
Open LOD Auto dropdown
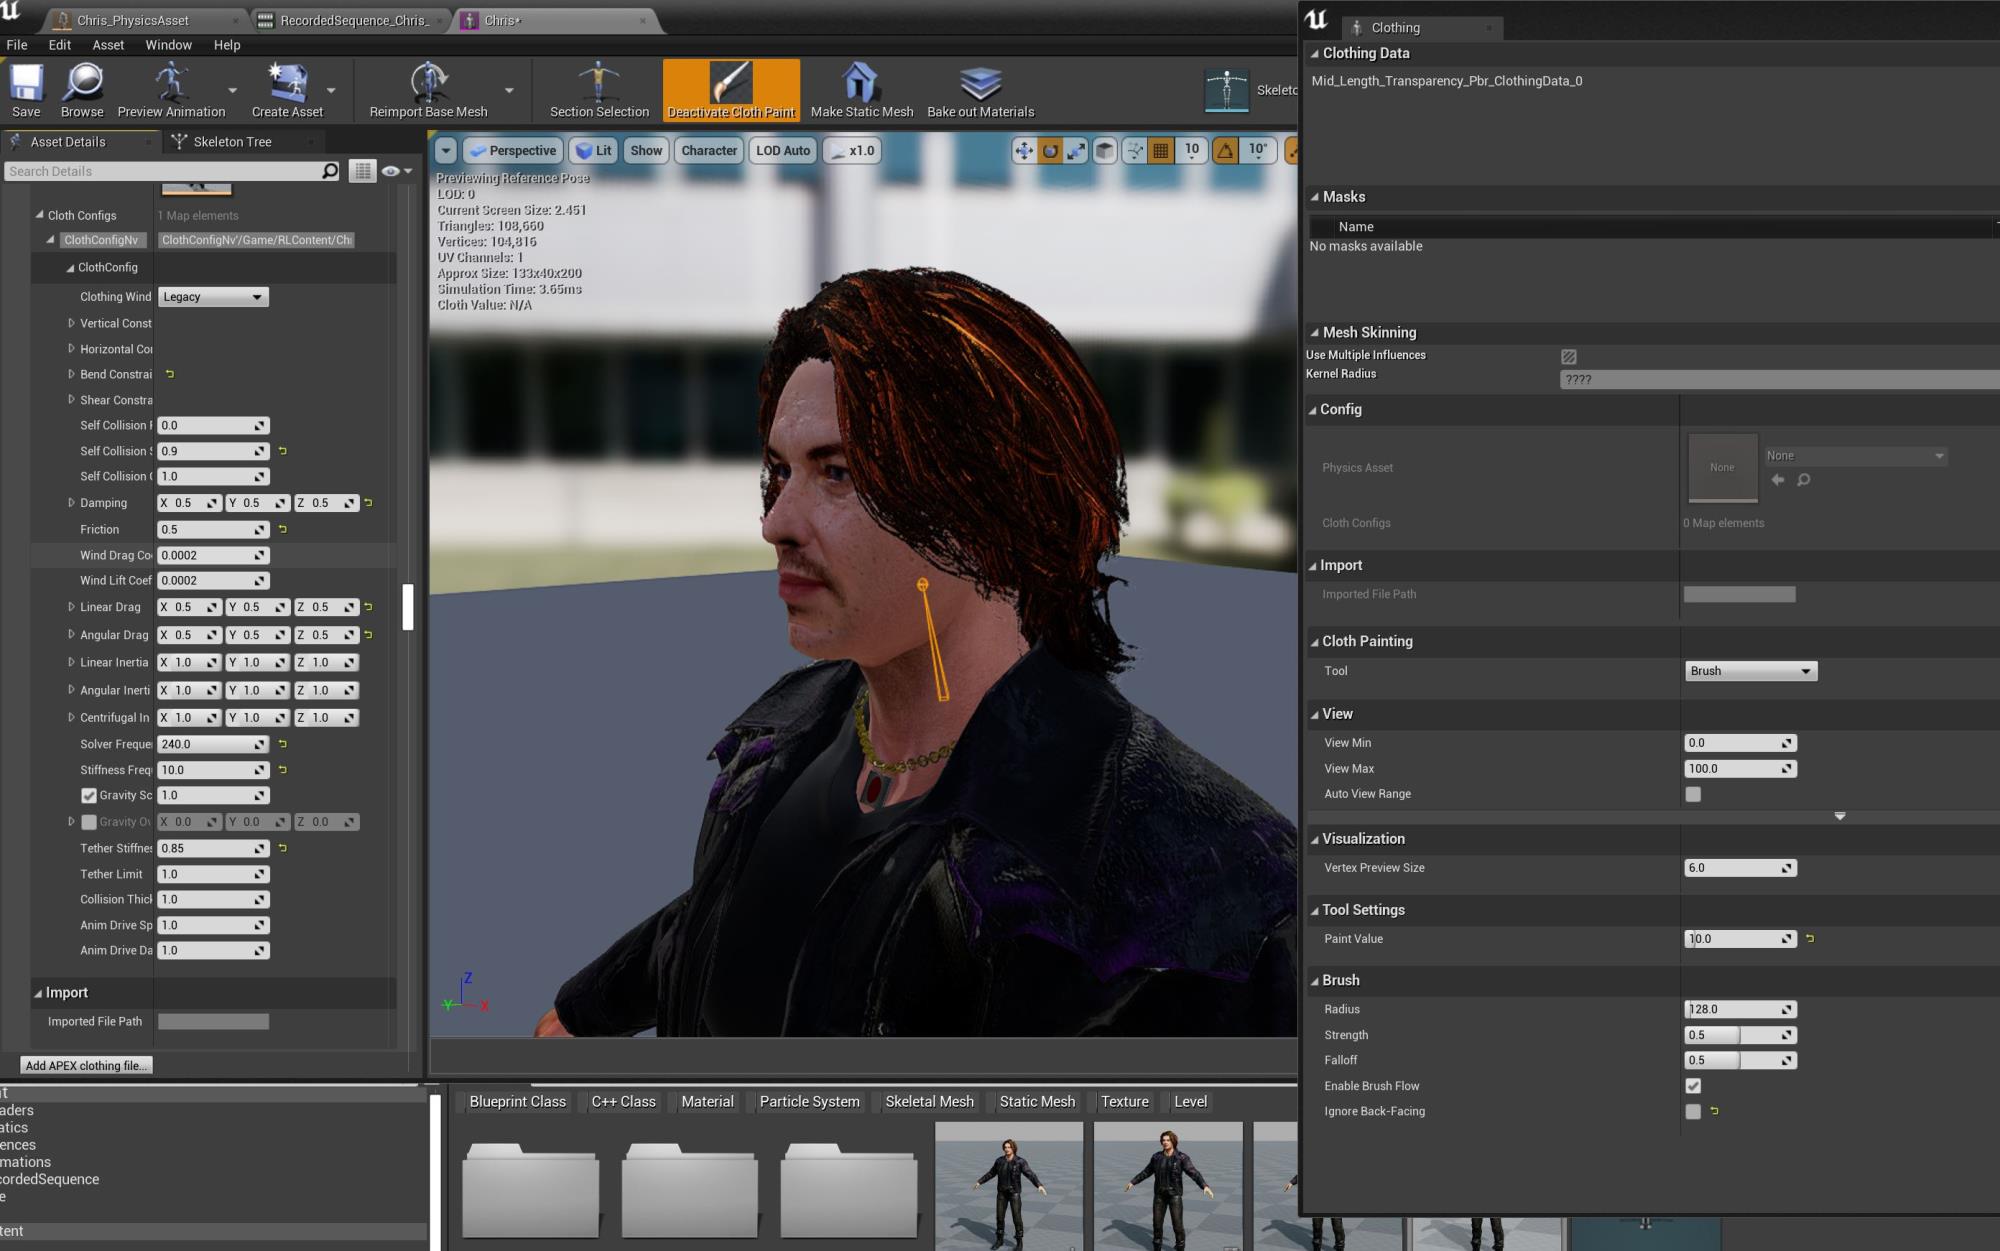783,151
